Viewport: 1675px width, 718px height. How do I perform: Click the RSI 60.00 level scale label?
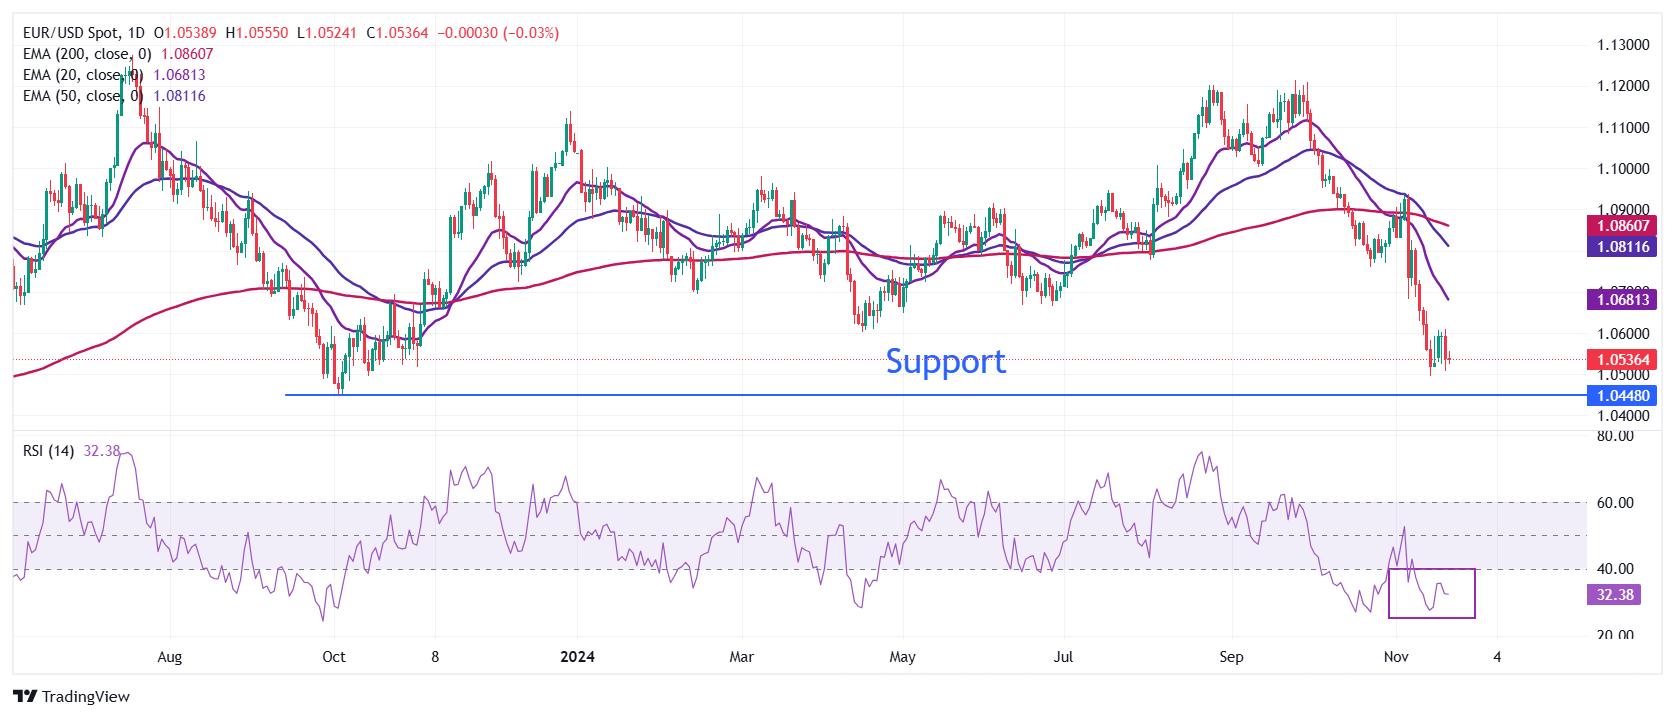1615,503
